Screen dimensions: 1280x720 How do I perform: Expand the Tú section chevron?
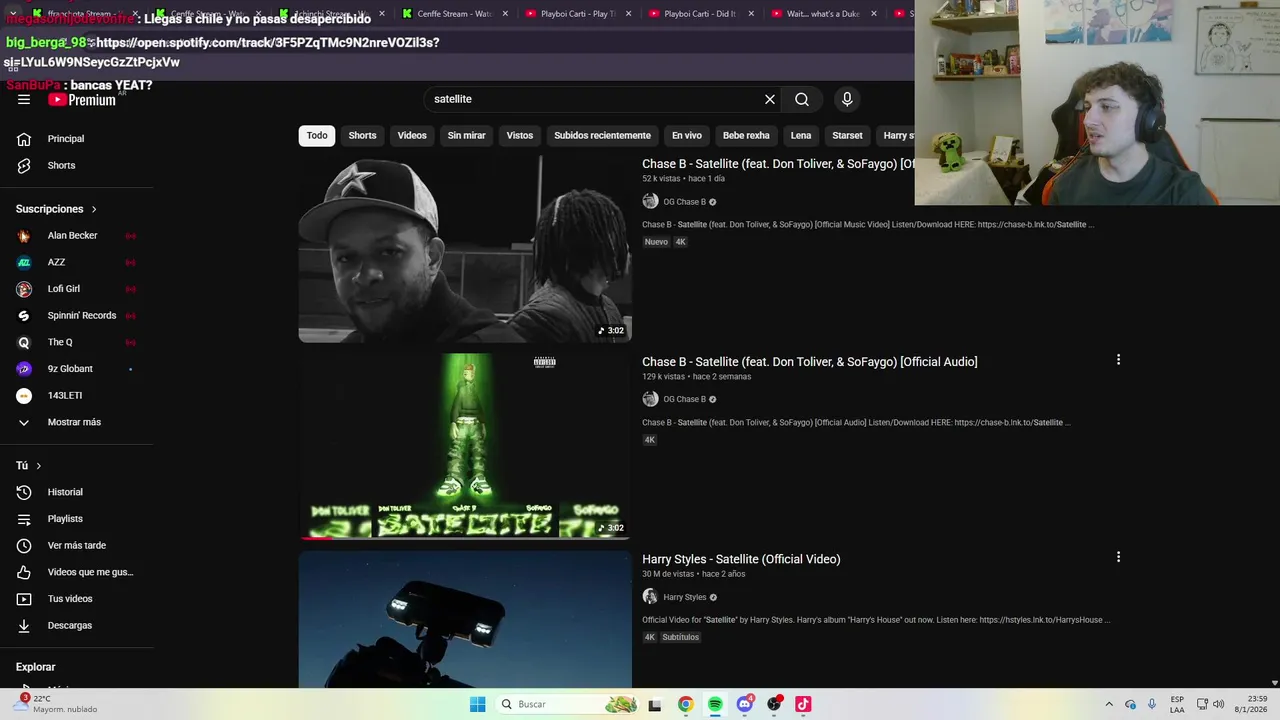tap(39, 466)
